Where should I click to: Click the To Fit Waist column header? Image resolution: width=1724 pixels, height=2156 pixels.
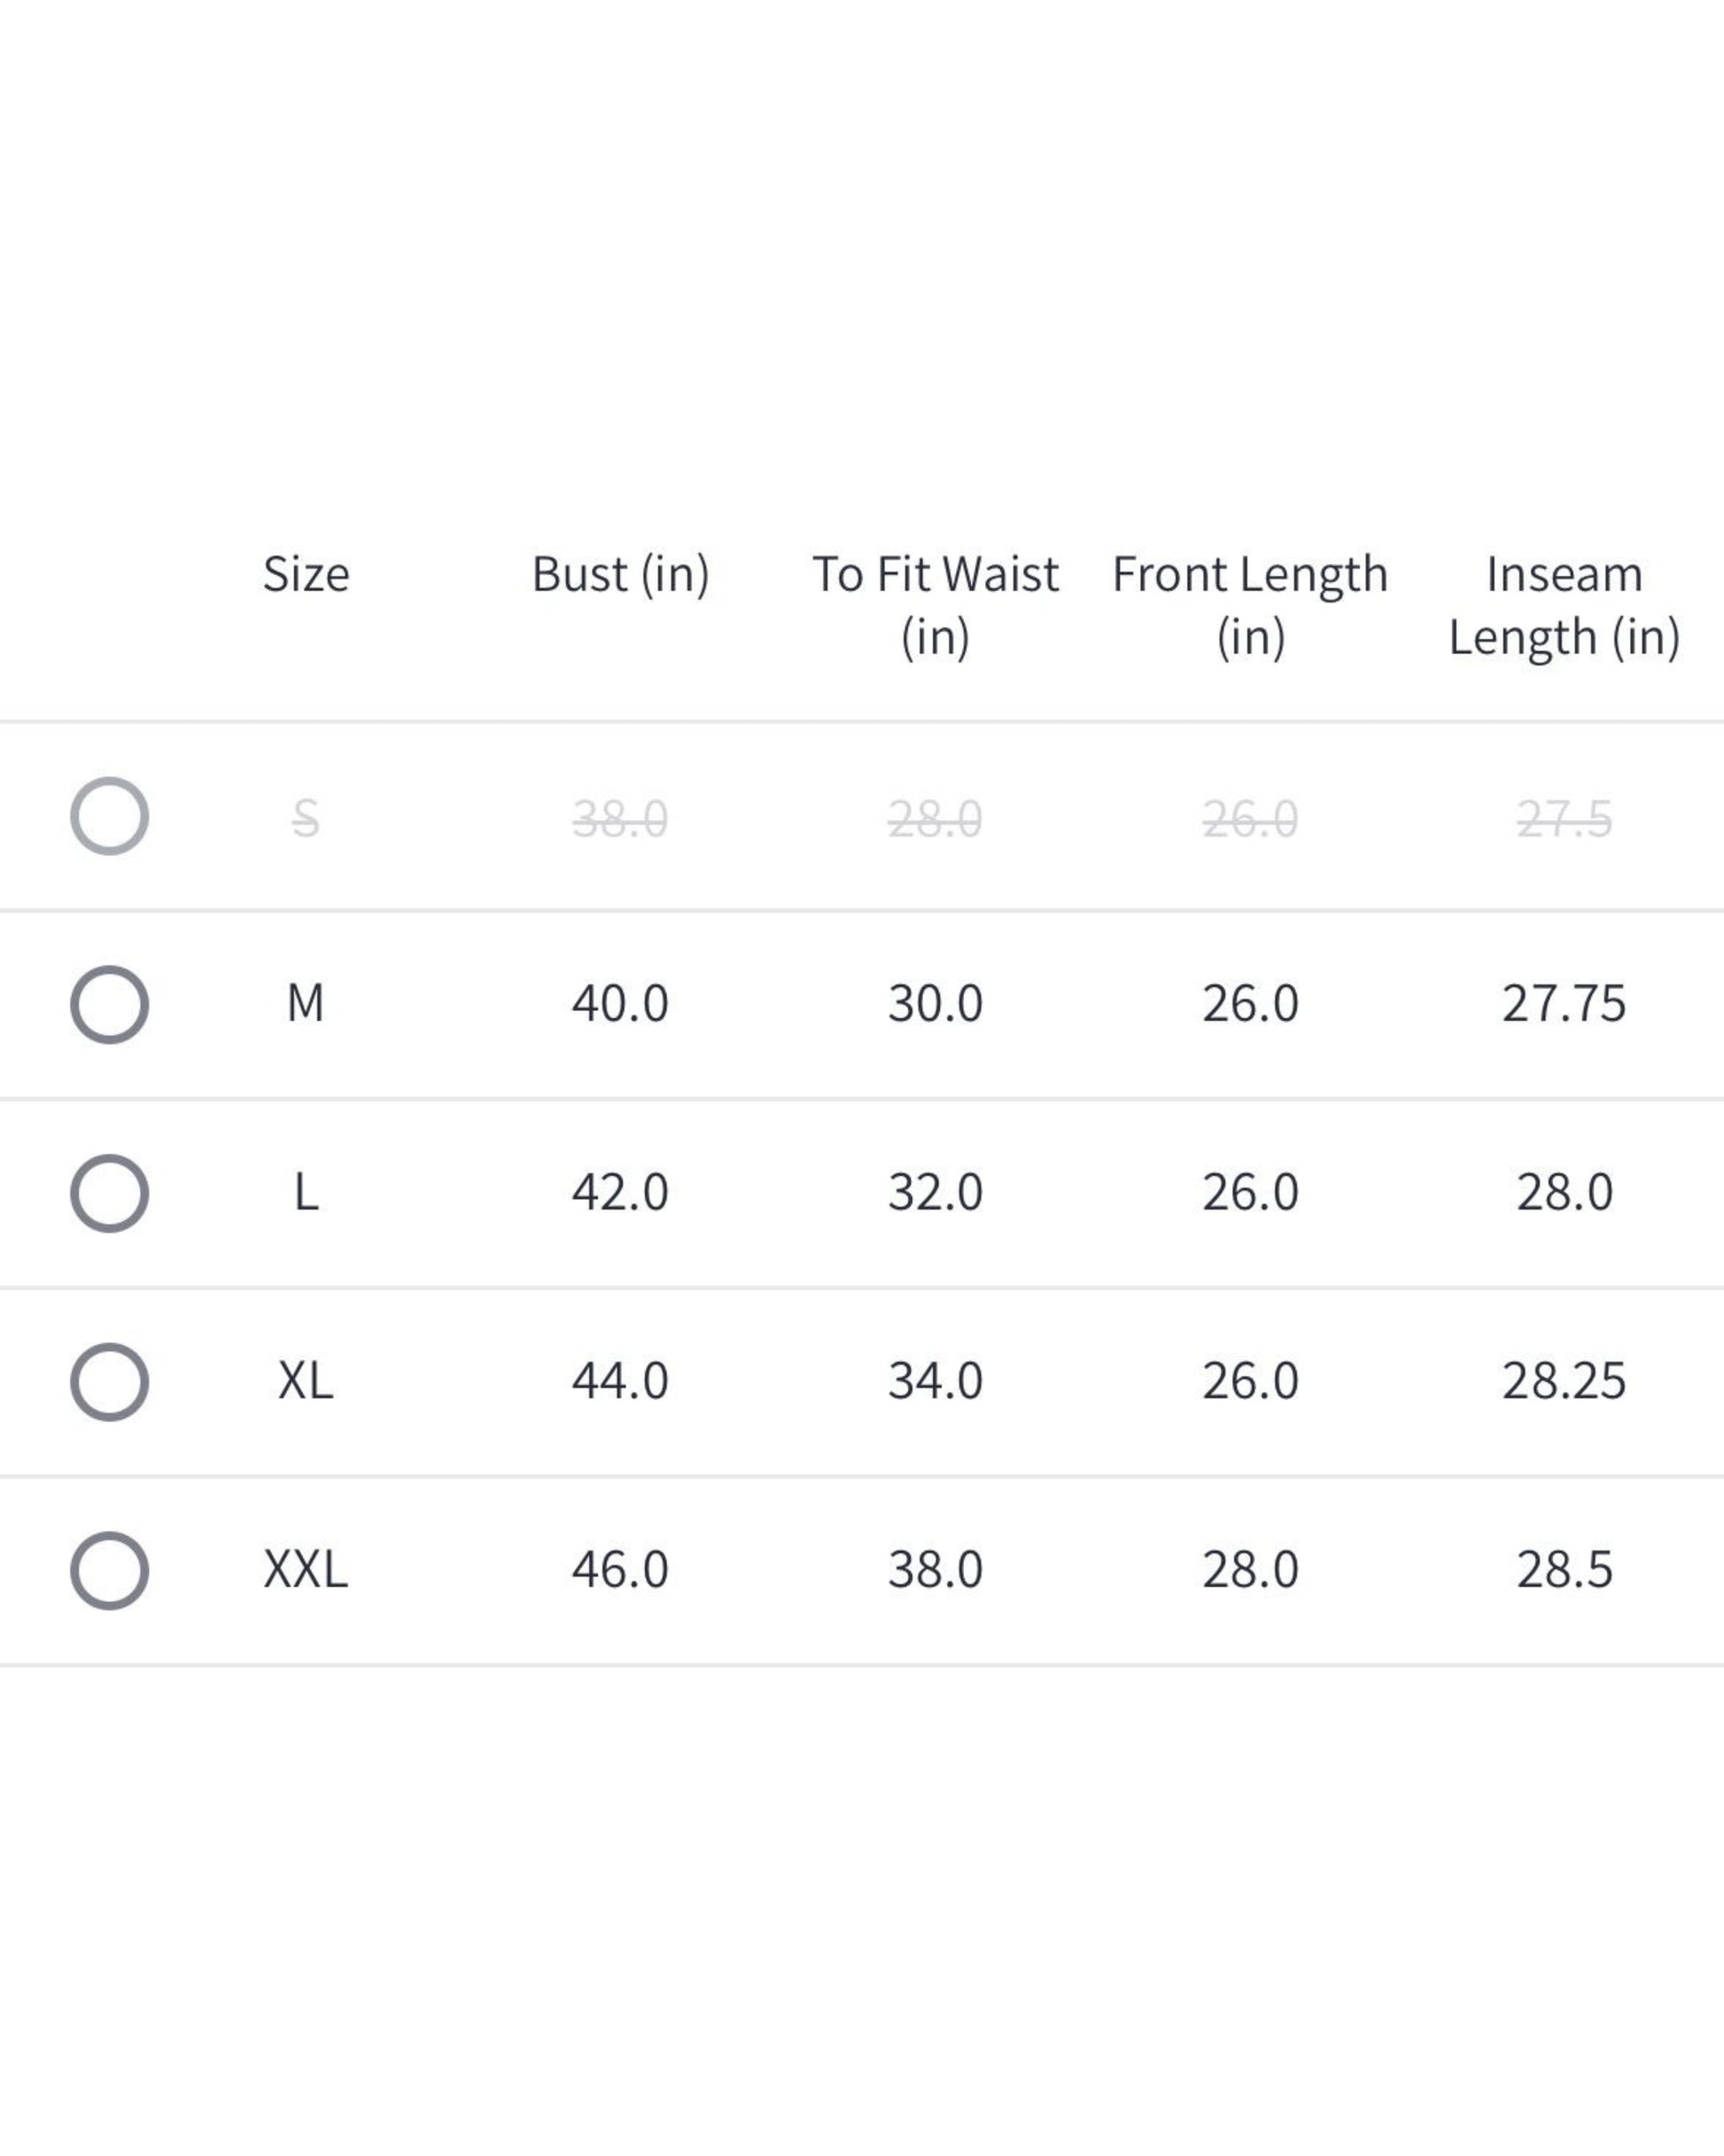pyautogui.click(x=935, y=604)
